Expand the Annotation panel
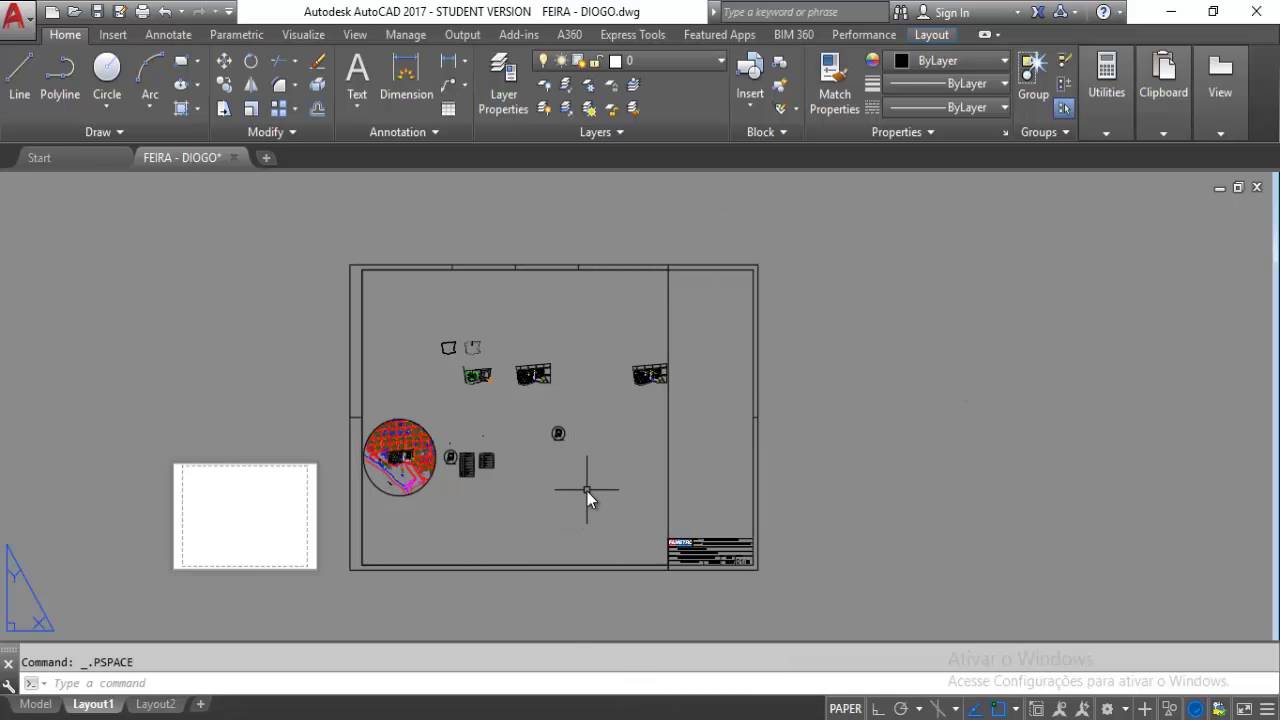 (x=404, y=132)
